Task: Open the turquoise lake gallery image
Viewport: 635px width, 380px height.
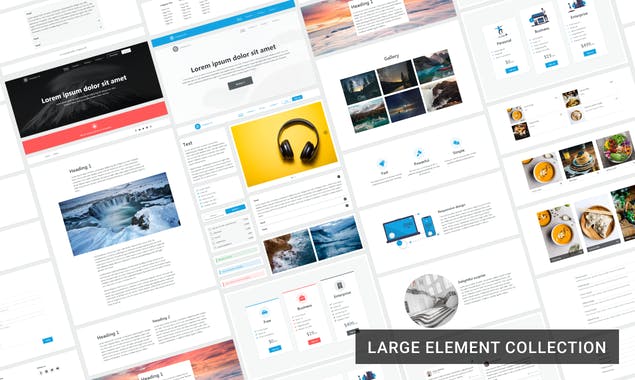Action: click(x=434, y=67)
